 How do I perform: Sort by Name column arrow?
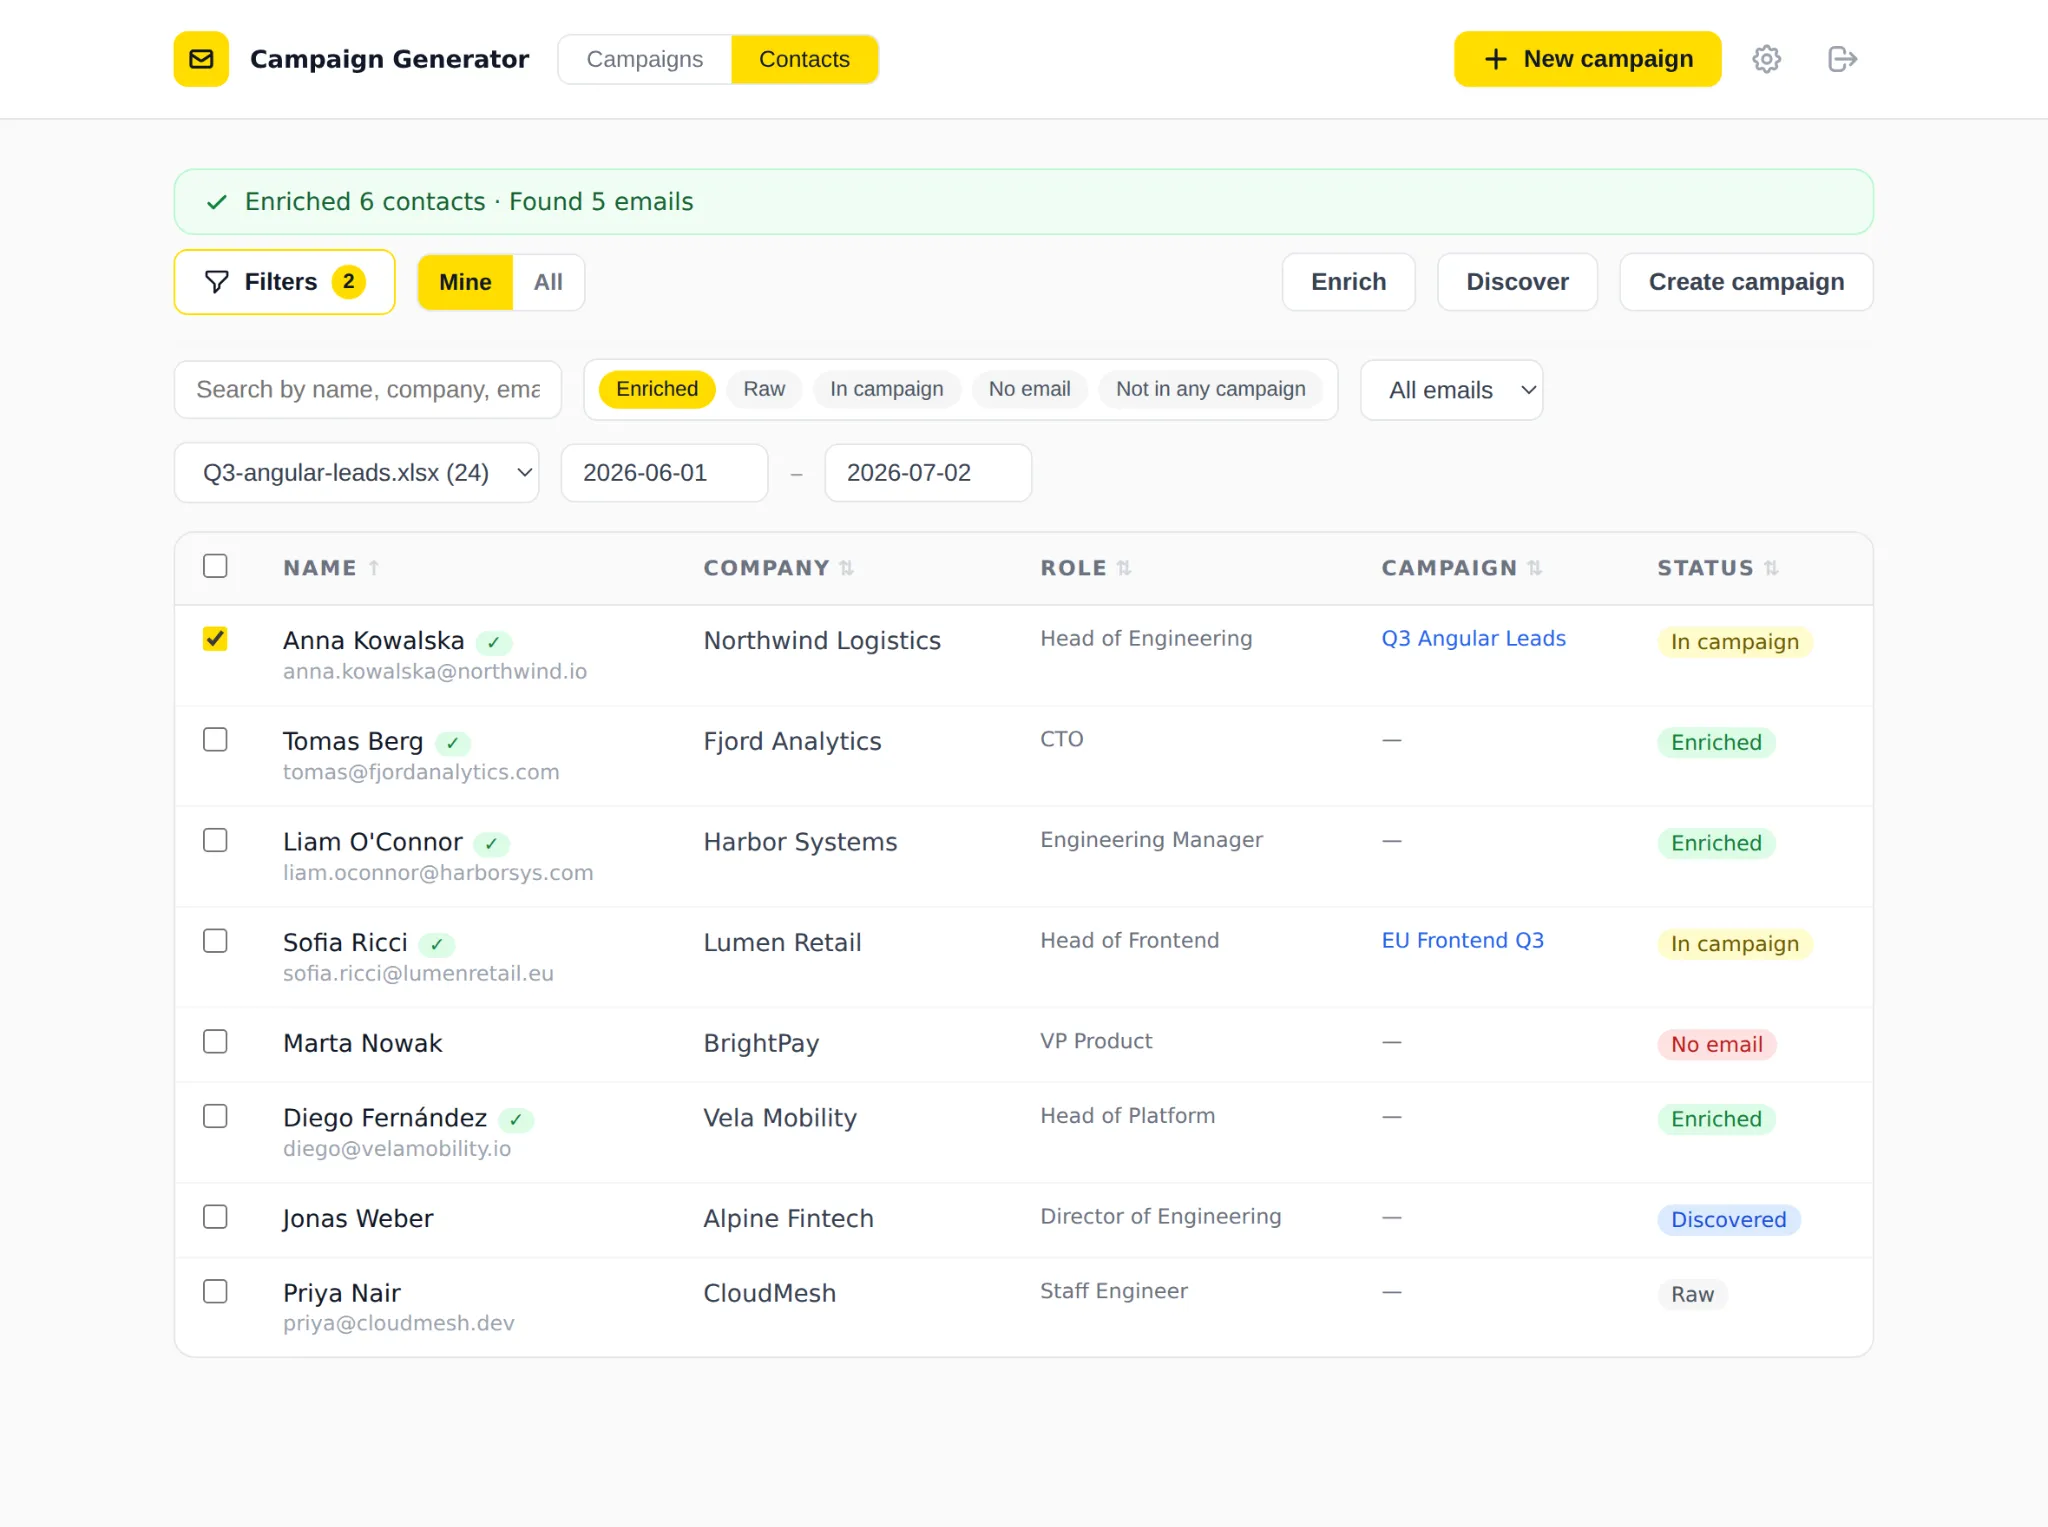coord(374,568)
